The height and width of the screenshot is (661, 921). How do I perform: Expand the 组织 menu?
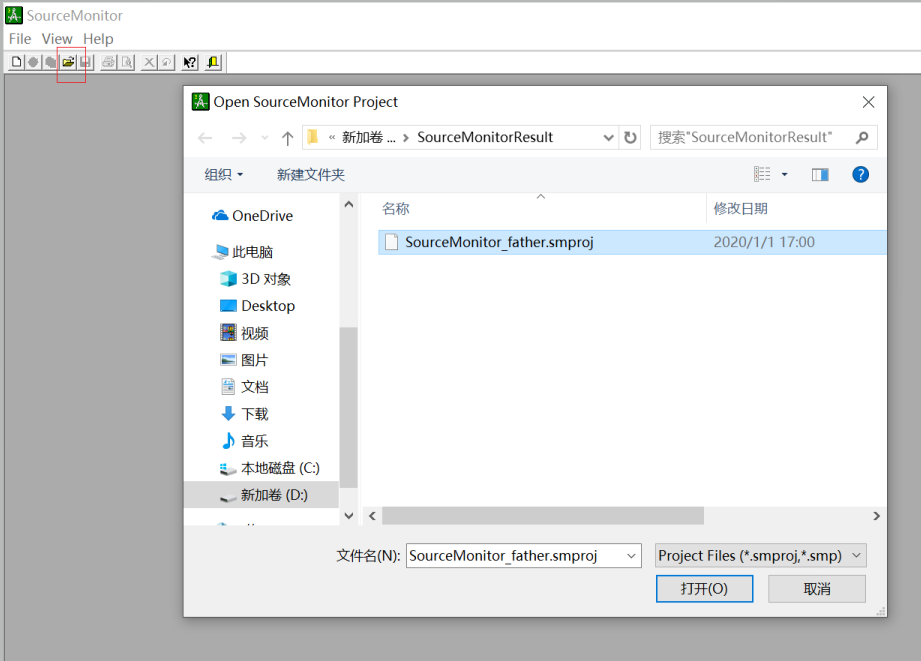(222, 174)
